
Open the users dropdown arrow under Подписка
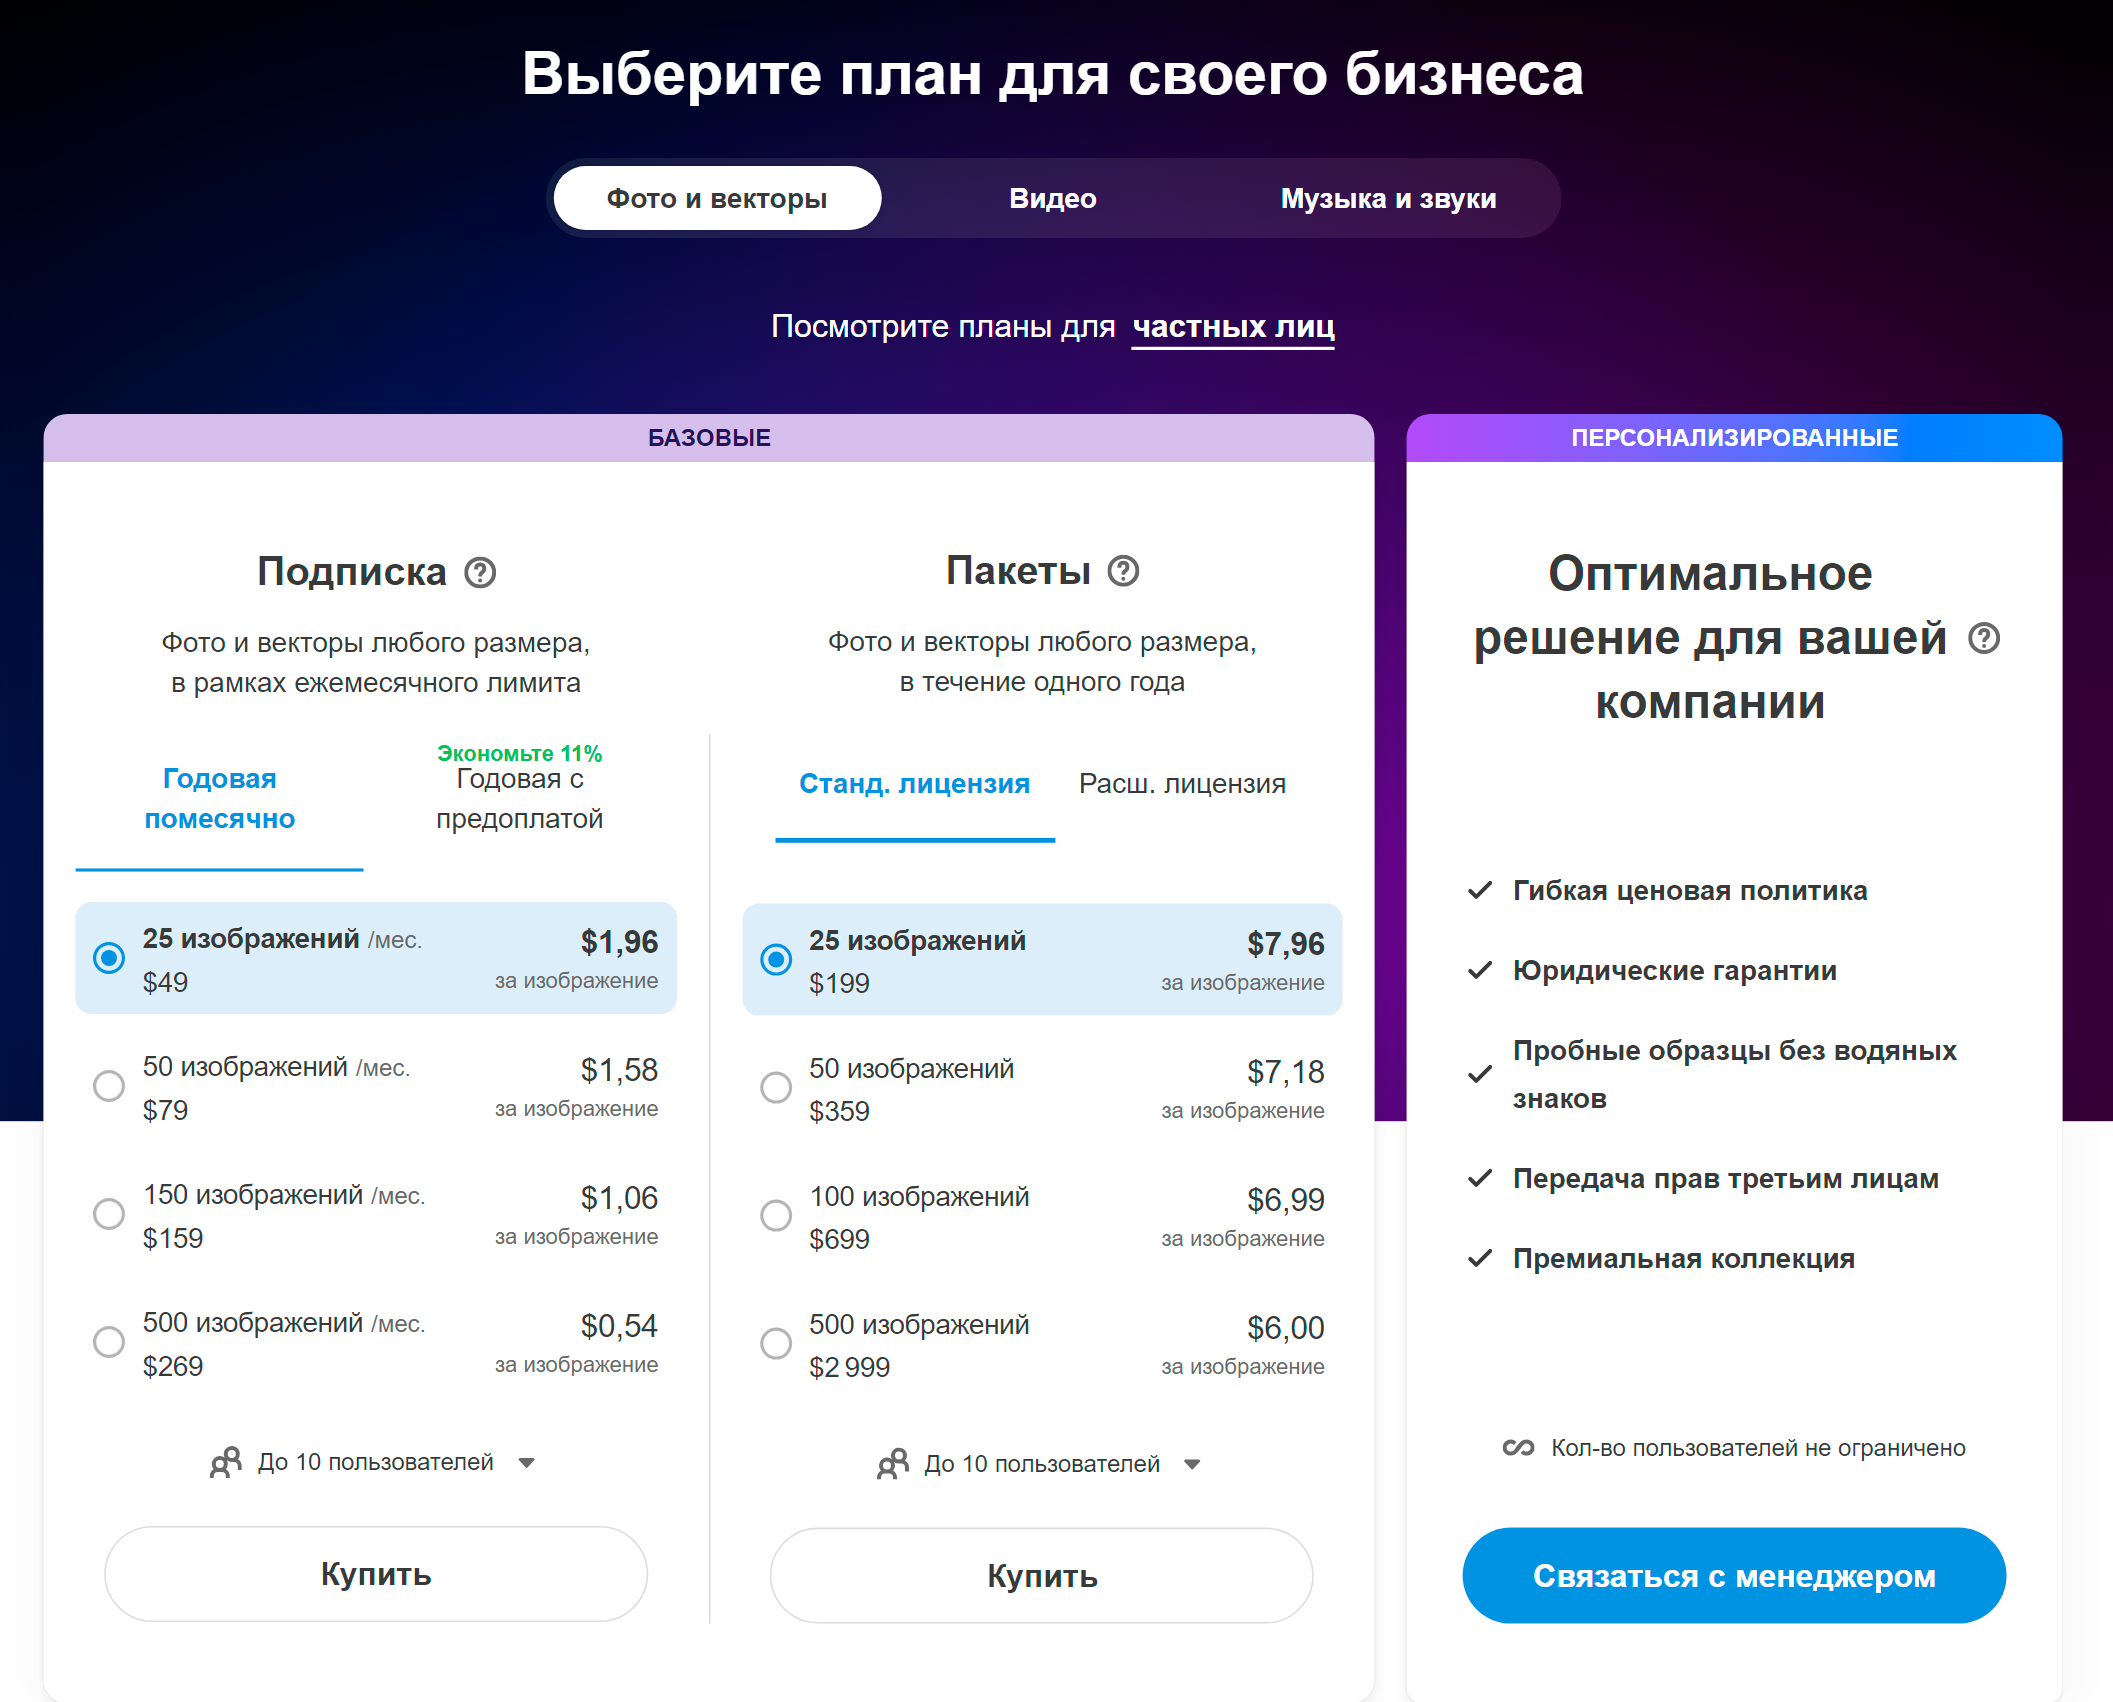coord(527,1463)
